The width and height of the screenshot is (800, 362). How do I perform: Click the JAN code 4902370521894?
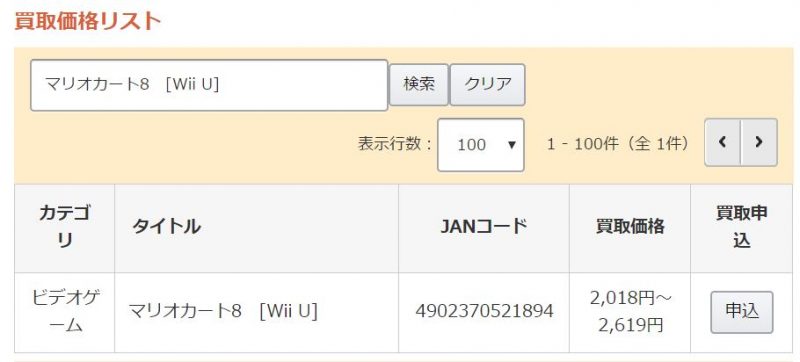coord(484,311)
